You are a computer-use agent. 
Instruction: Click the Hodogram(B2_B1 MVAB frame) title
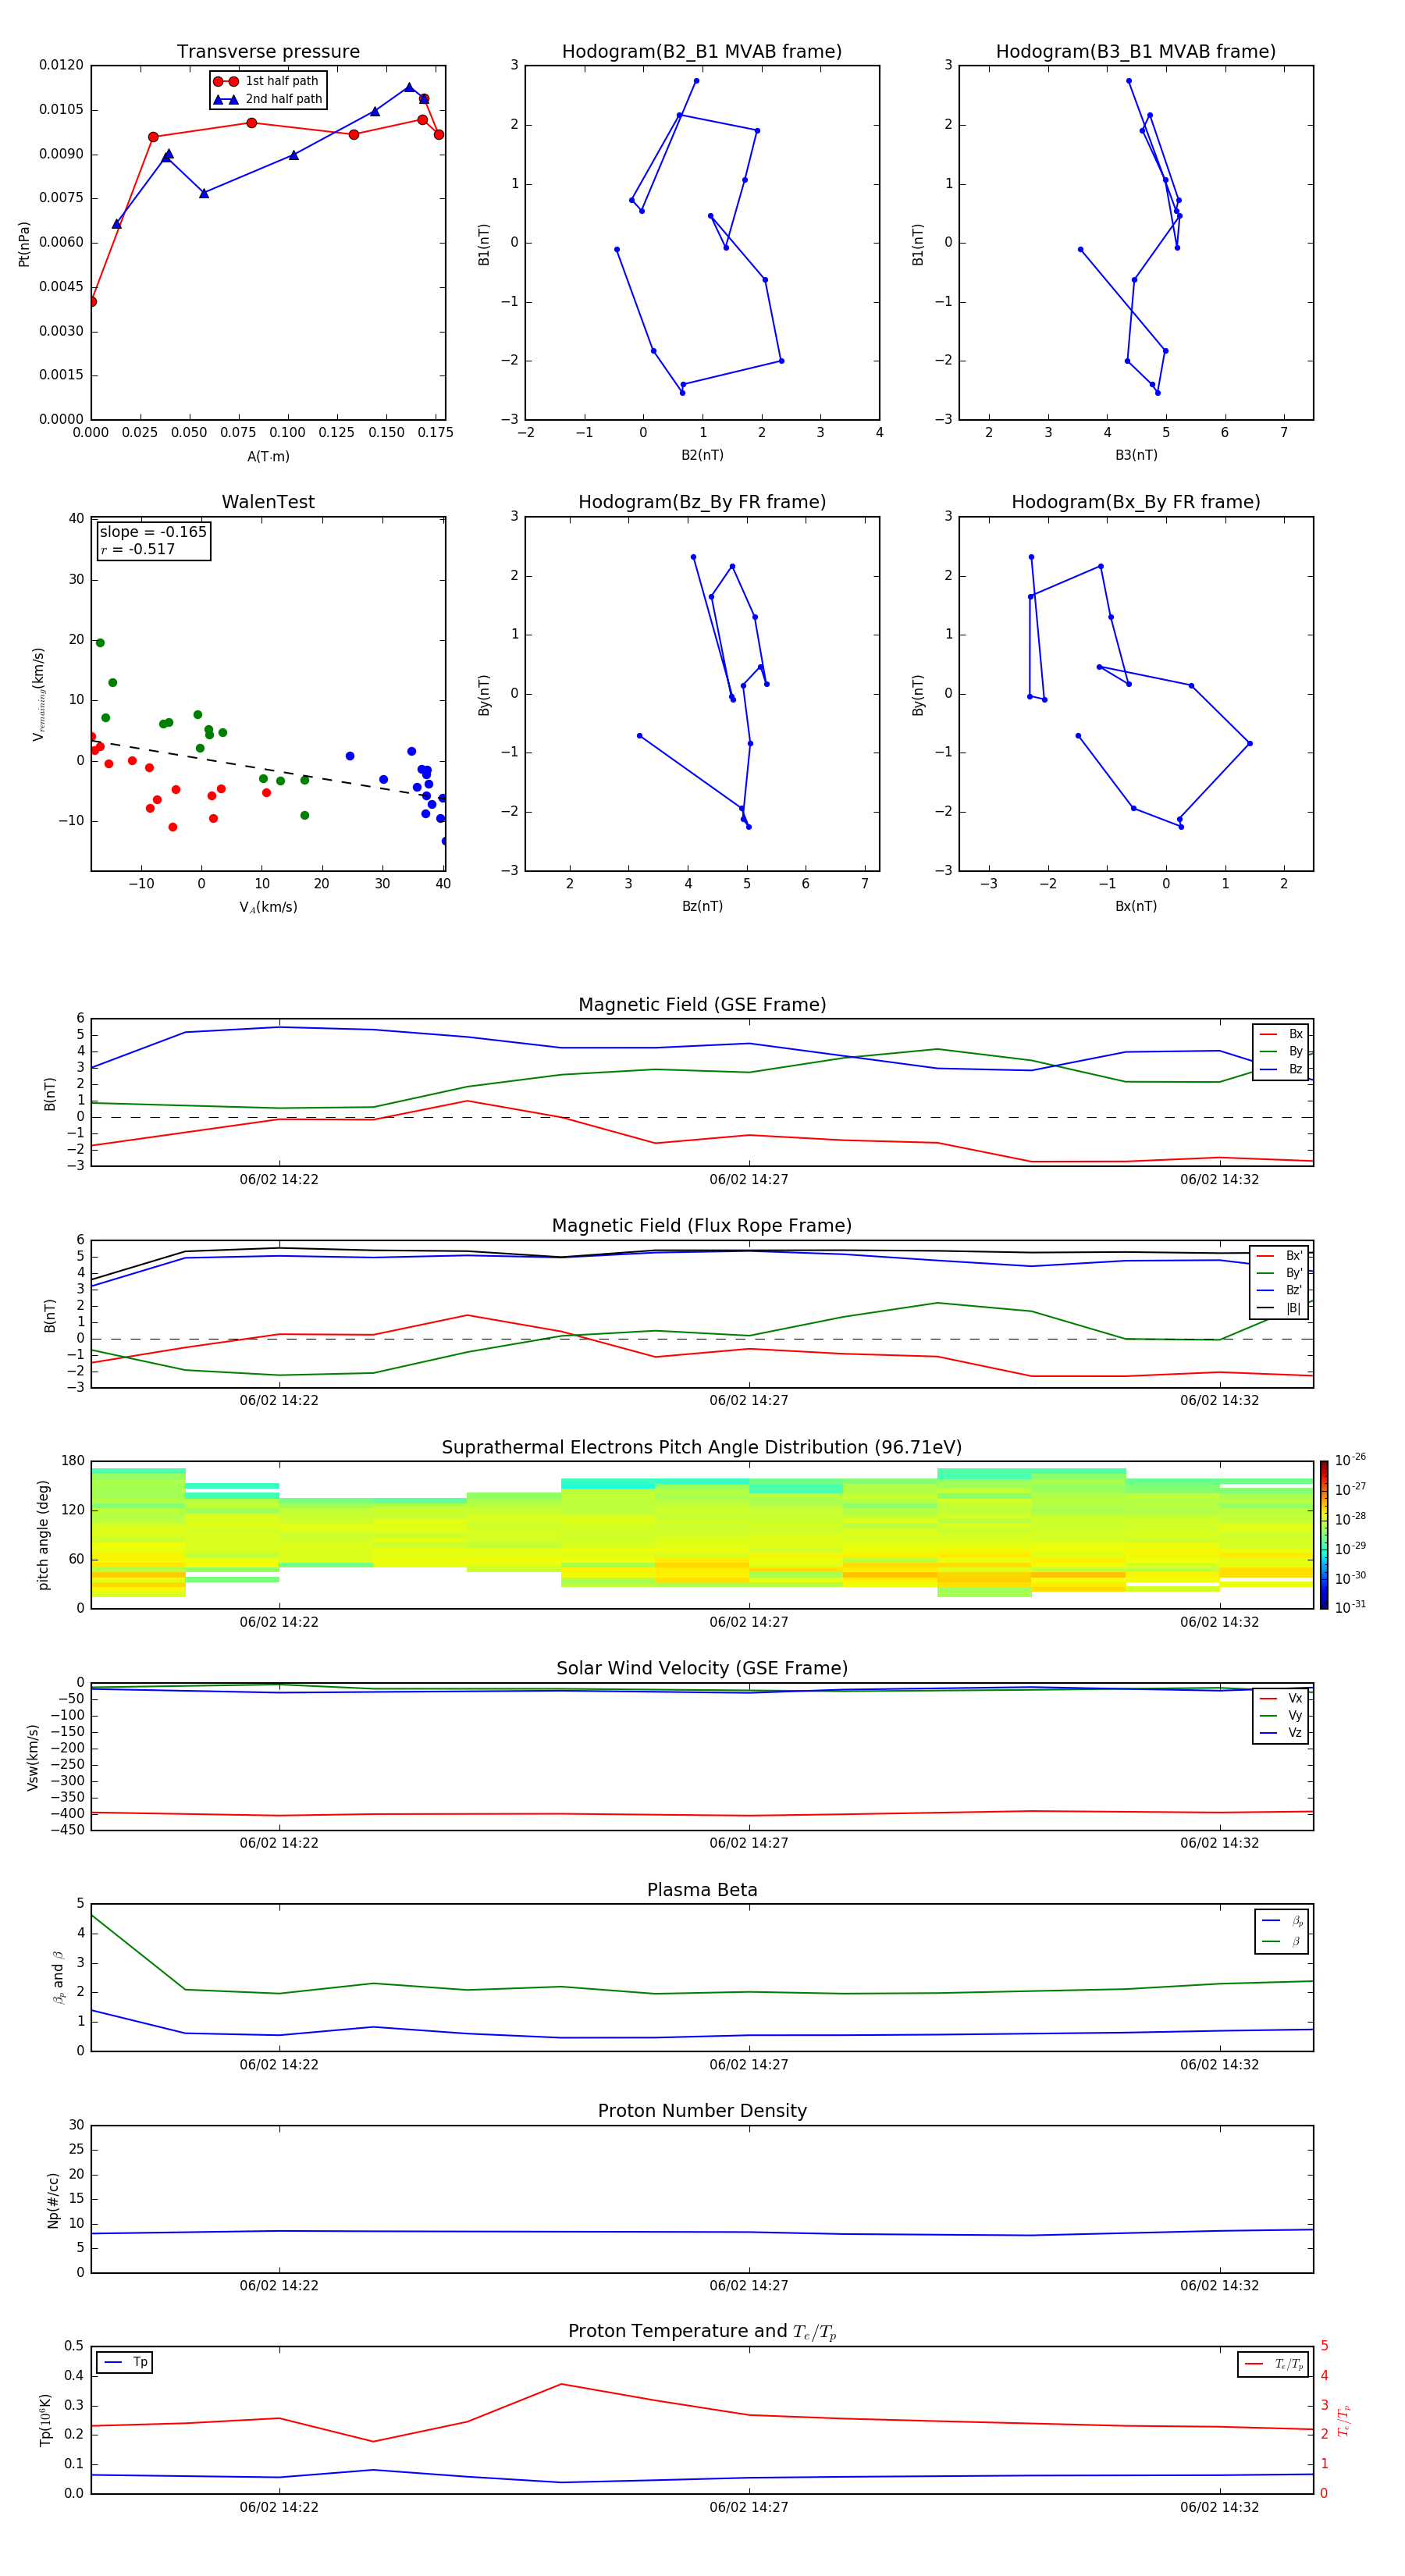click(702, 52)
